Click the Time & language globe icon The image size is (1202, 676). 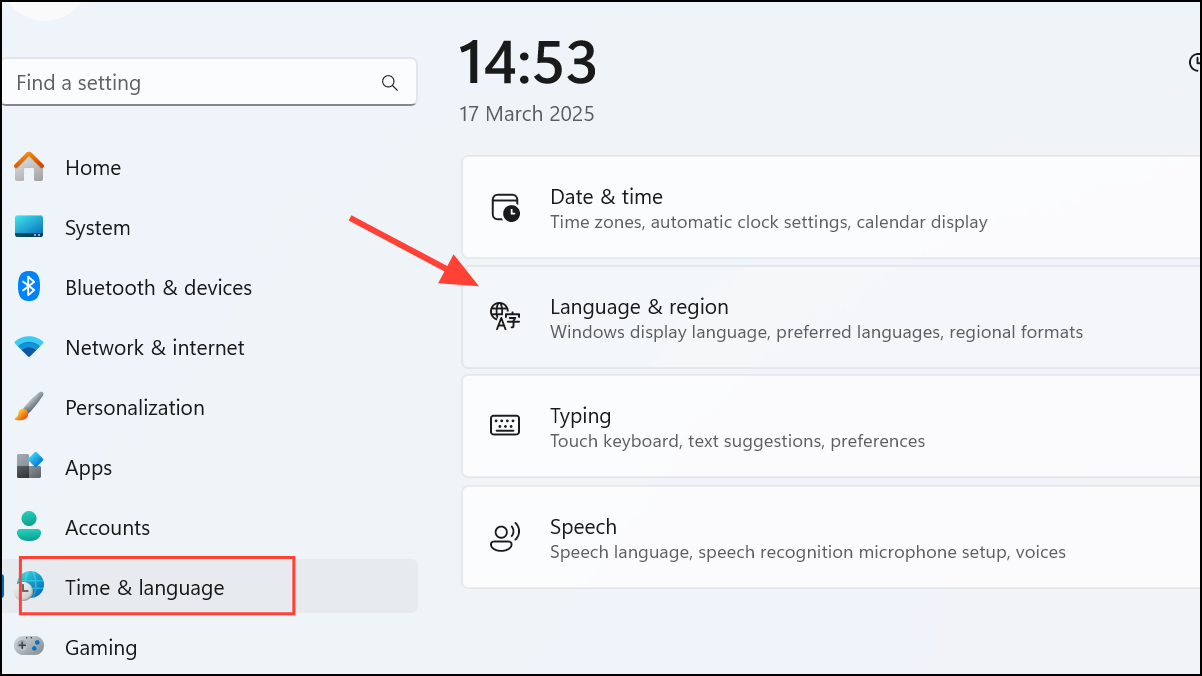tap(31, 587)
